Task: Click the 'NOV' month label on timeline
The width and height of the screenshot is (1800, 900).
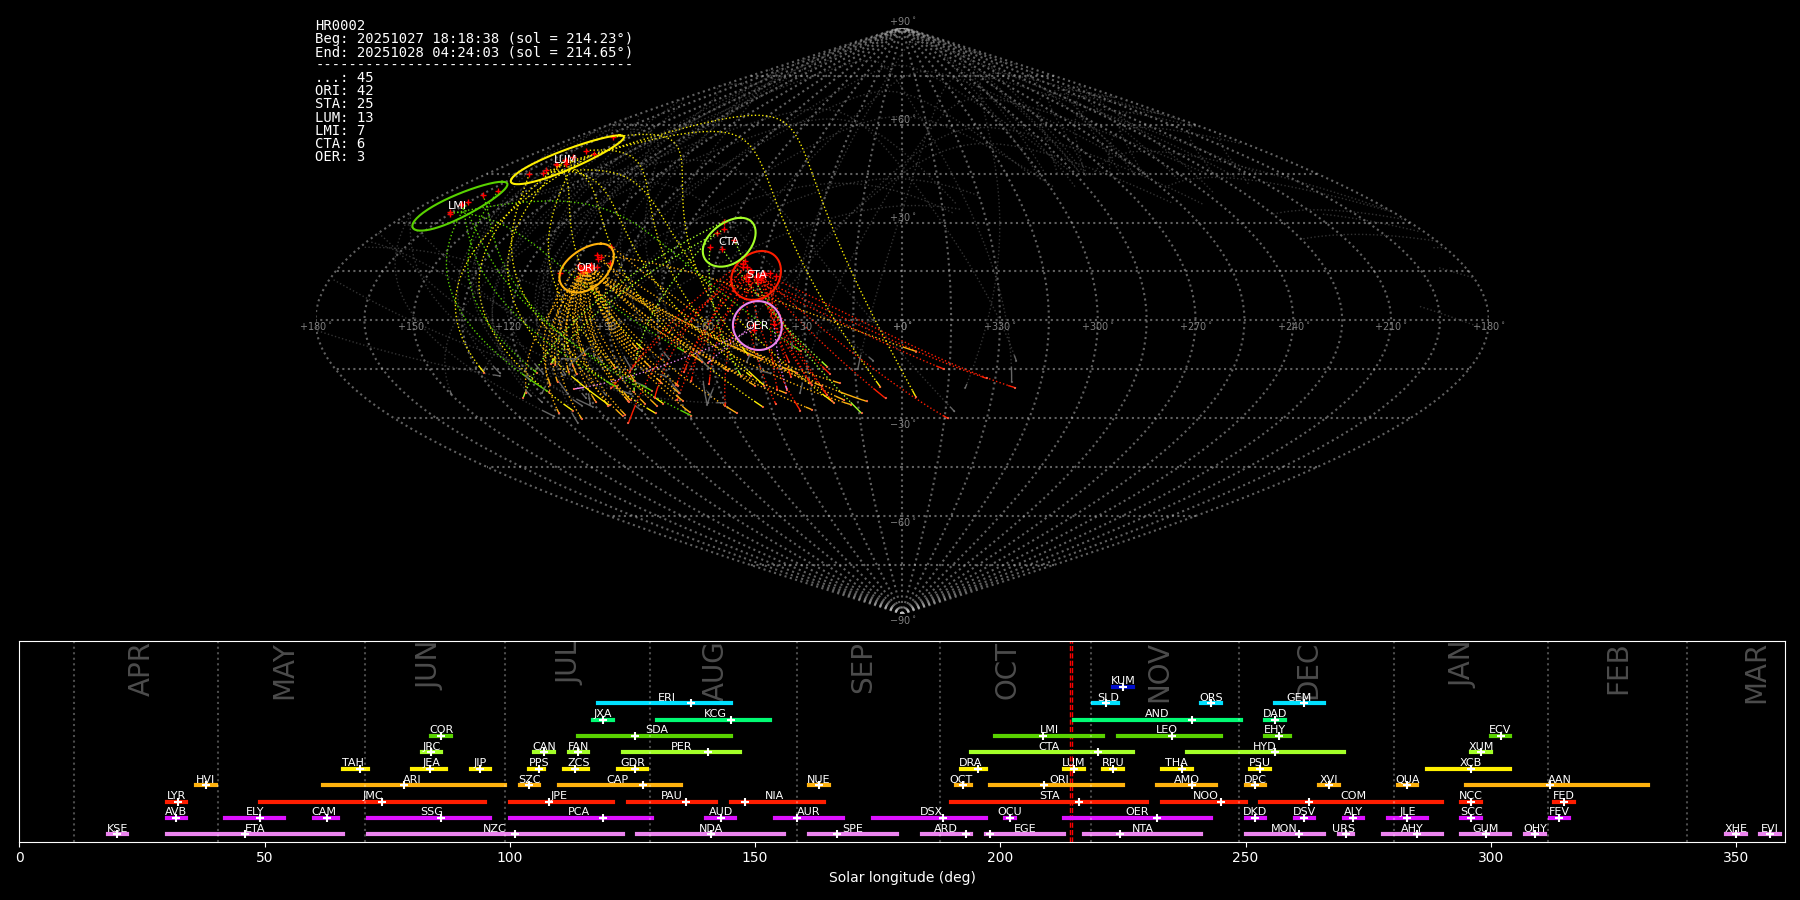Action: tap(1158, 675)
